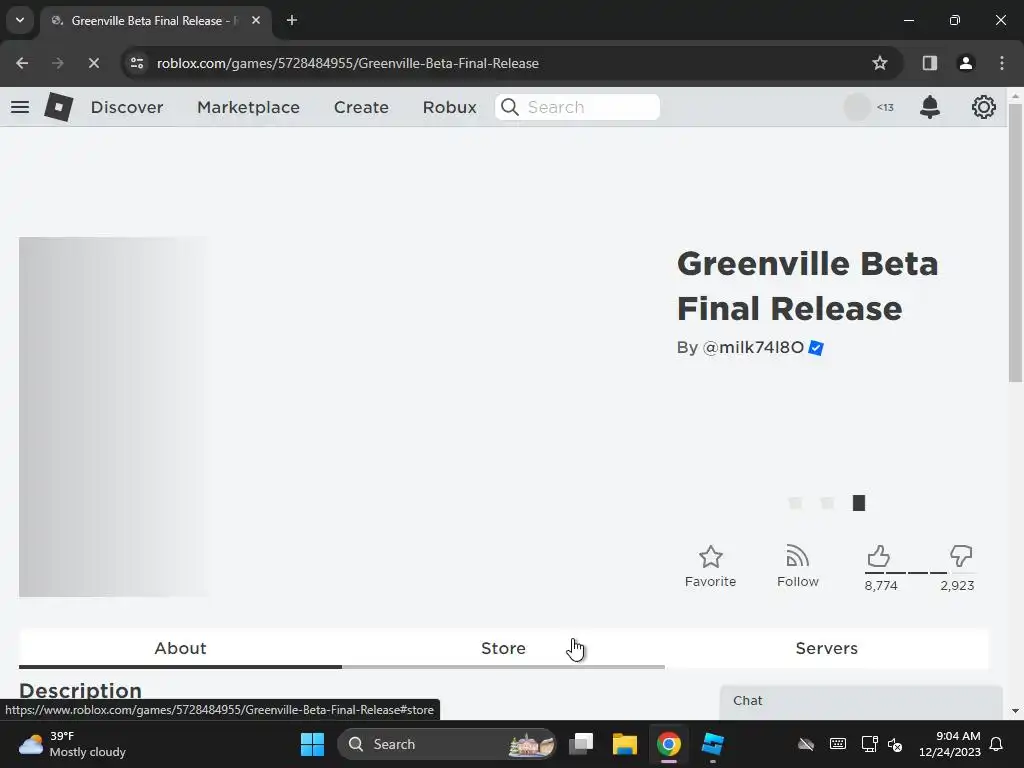Screen dimensions: 1024x768
Task: Click the verified badge next to milk74l8O
Action: pos(816,348)
